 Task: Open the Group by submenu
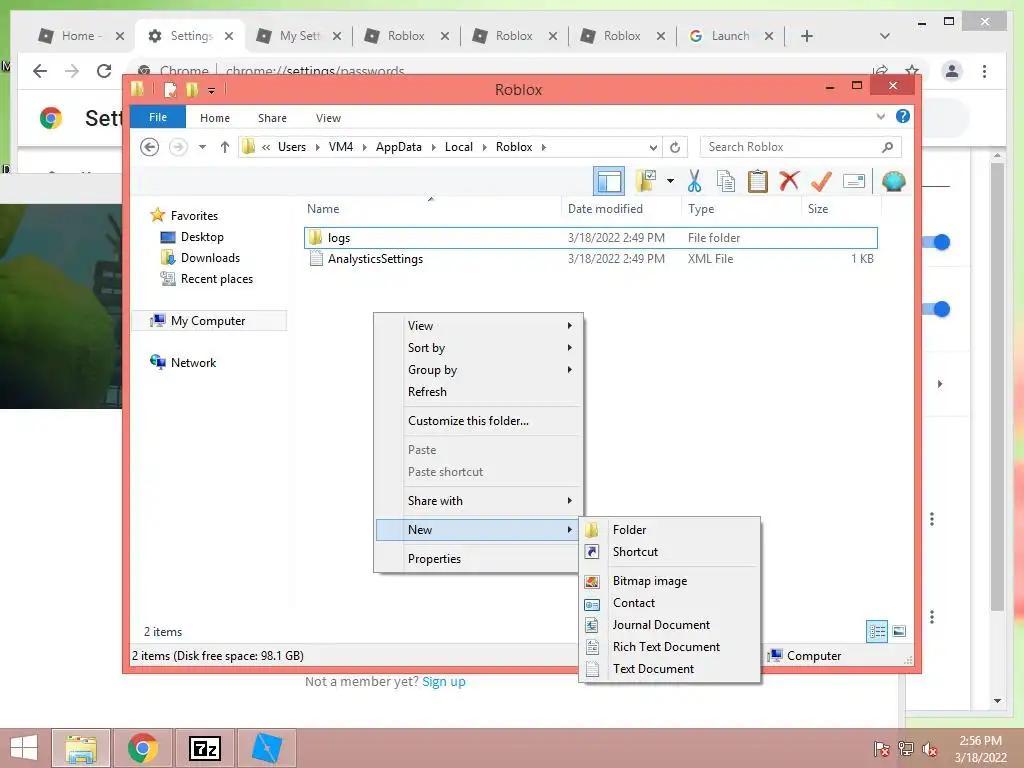pos(478,370)
